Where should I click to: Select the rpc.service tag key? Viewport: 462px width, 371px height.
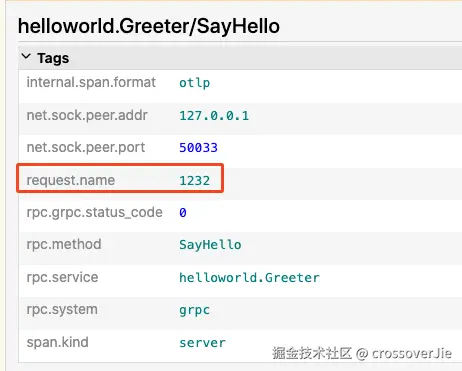(62, 277)
